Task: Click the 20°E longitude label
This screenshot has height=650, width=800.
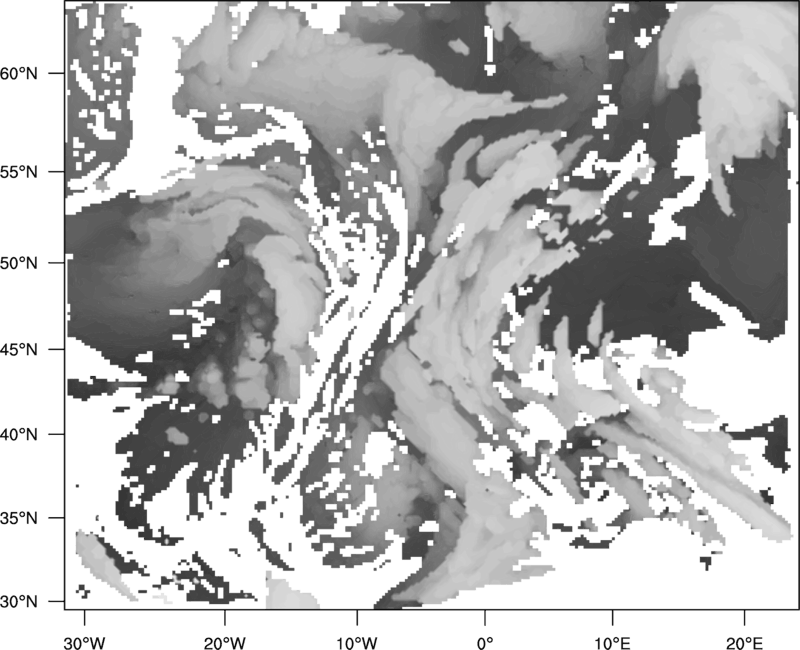Action: tap(744, 643)
